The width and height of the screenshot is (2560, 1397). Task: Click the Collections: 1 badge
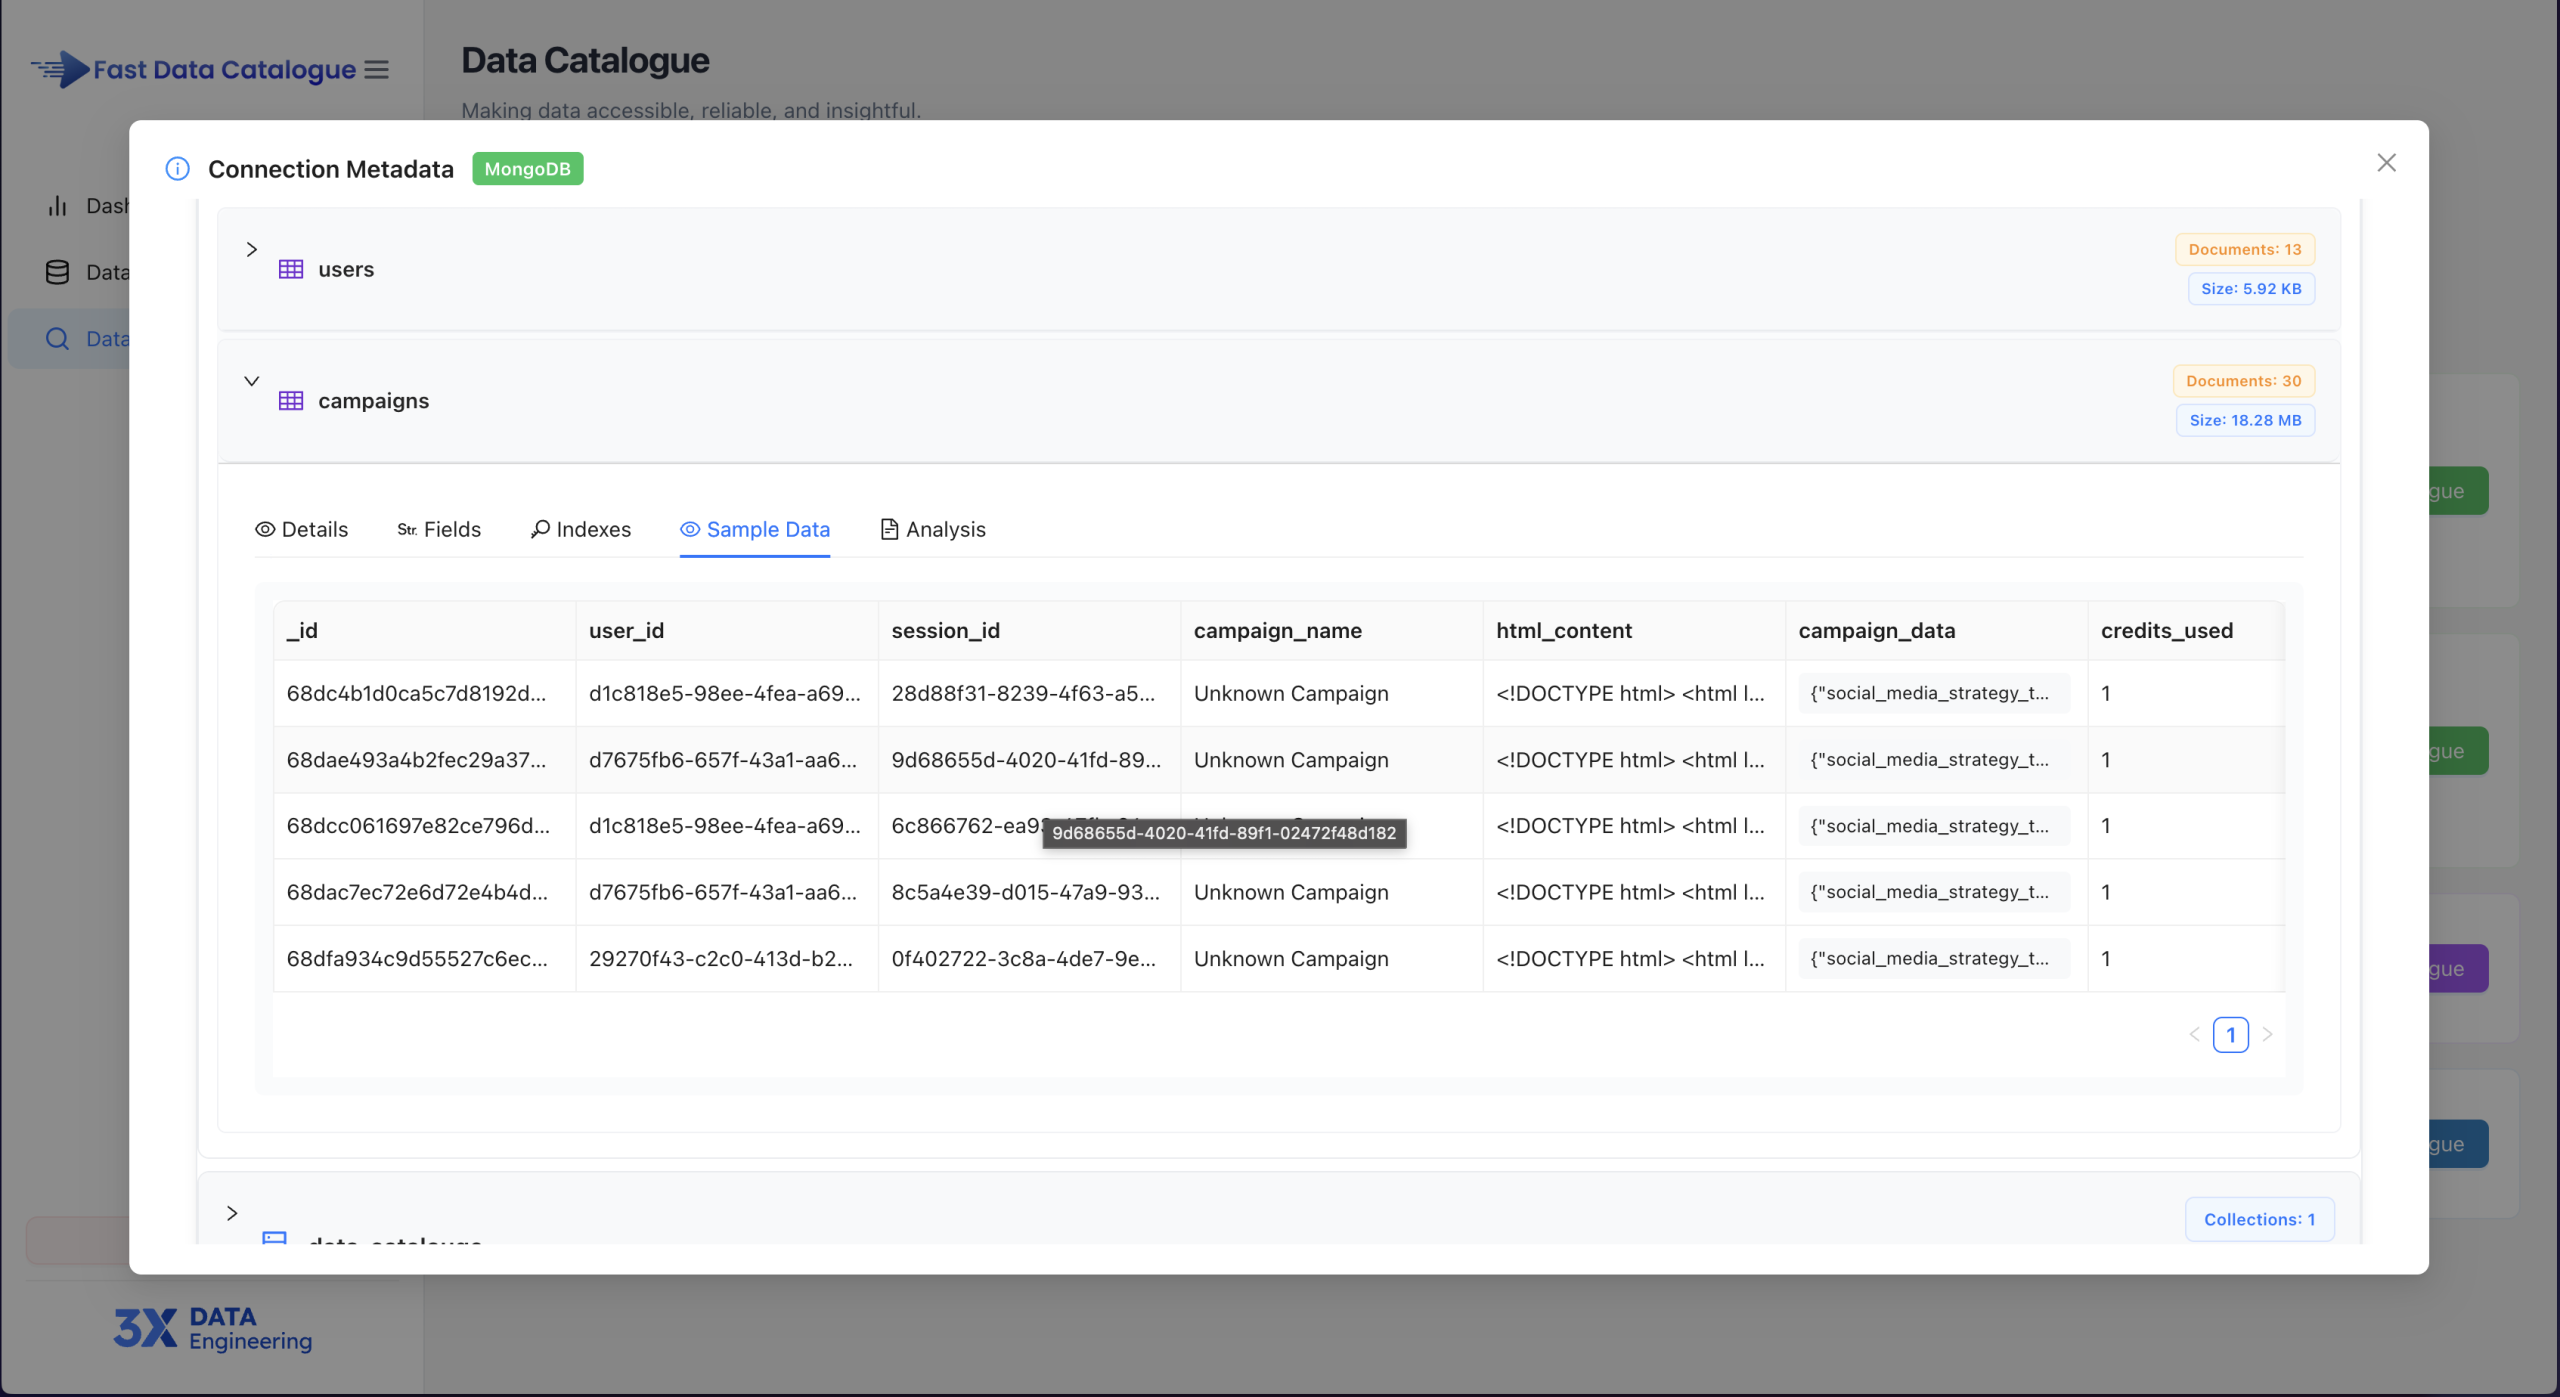click(x=2259, y=1219)
